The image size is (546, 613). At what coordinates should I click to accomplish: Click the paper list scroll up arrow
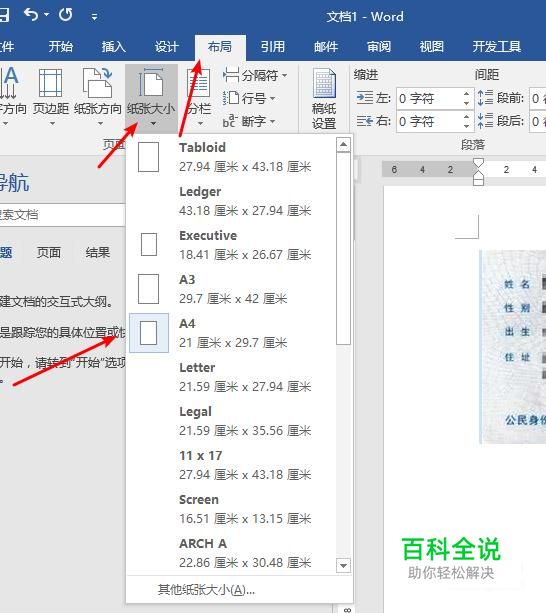tap(343, 145)
